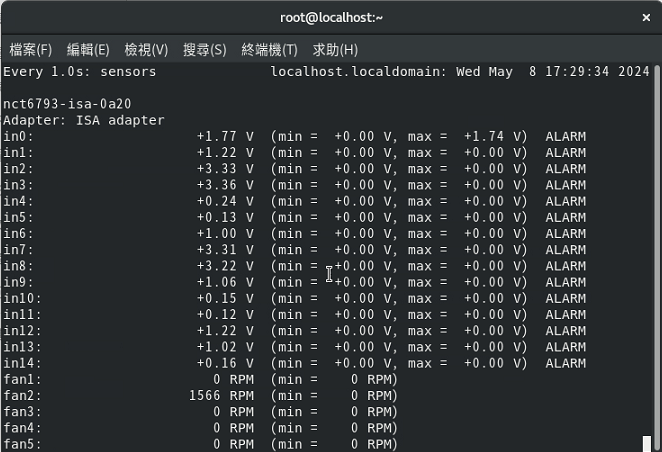Click the max +1.74 V value on in0
This screenshot has width=662, height=452.
click(495, 136)
